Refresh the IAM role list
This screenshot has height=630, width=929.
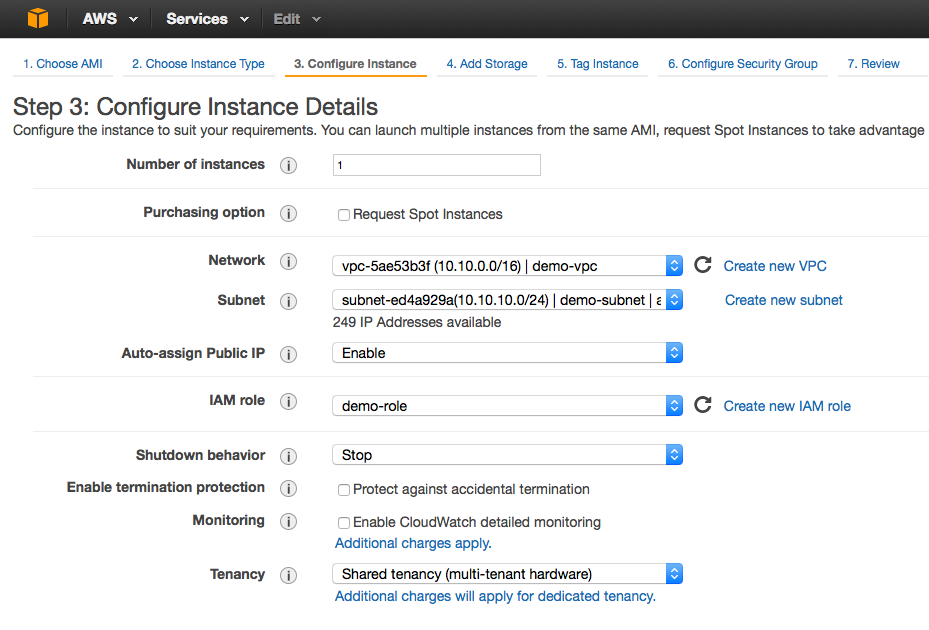pyautogui.click(x=703, y=405)
